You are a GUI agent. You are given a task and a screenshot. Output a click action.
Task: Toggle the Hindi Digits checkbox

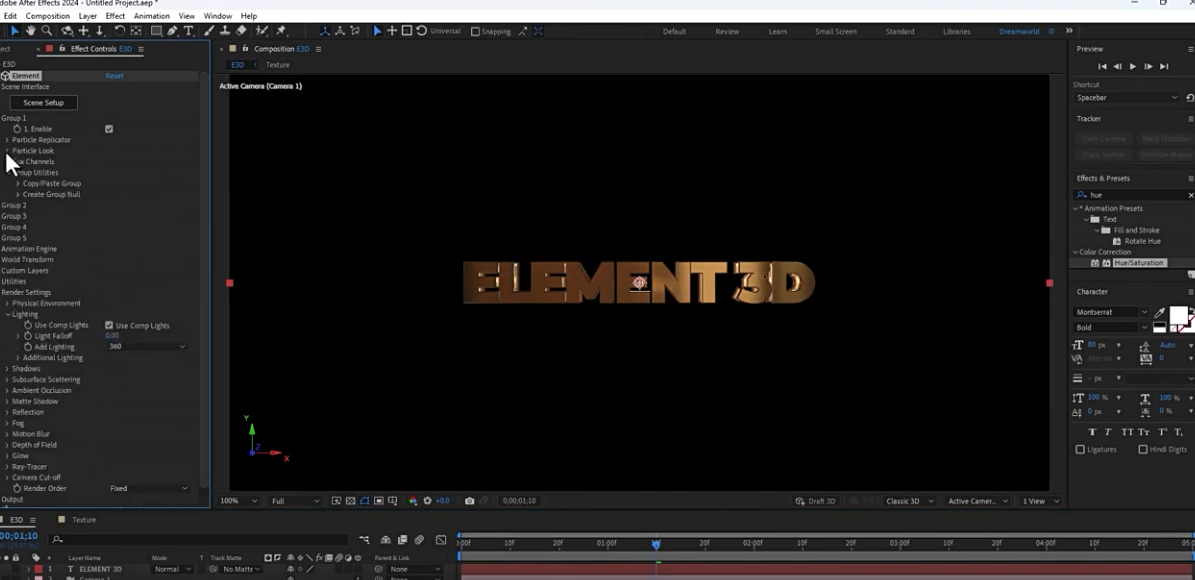tap(1142, 450)
